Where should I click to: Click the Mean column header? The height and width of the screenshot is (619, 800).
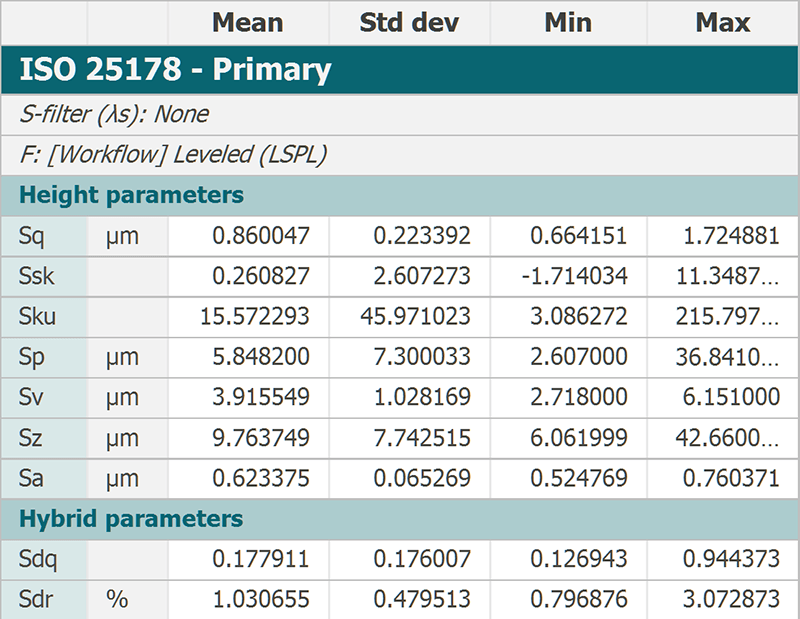[248, 23]
